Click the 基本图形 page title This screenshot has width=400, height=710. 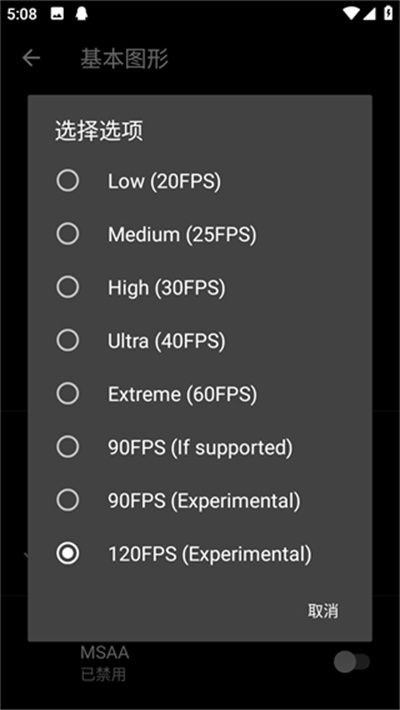(125, 59)
